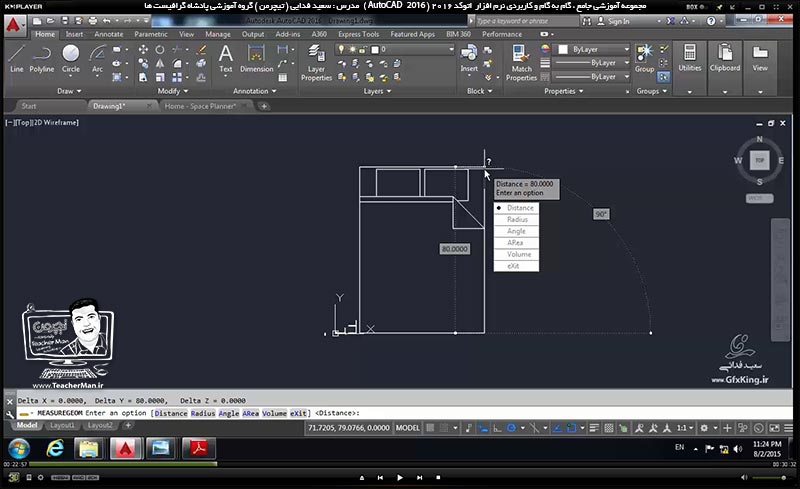Expand the Draw panel
Screen dimensions: 800x489
(x=69, y=91)
